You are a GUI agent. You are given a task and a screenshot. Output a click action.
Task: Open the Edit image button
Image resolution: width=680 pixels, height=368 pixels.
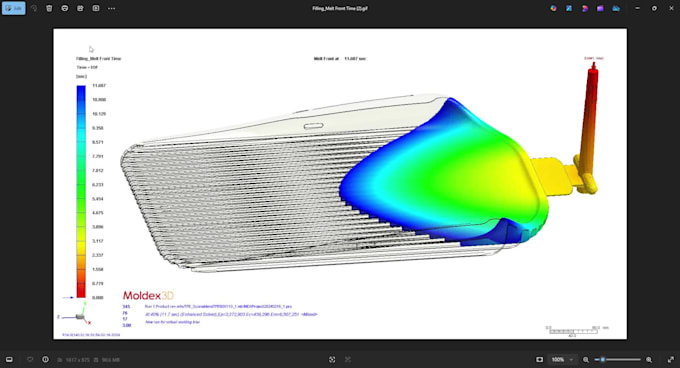[13, 8]
